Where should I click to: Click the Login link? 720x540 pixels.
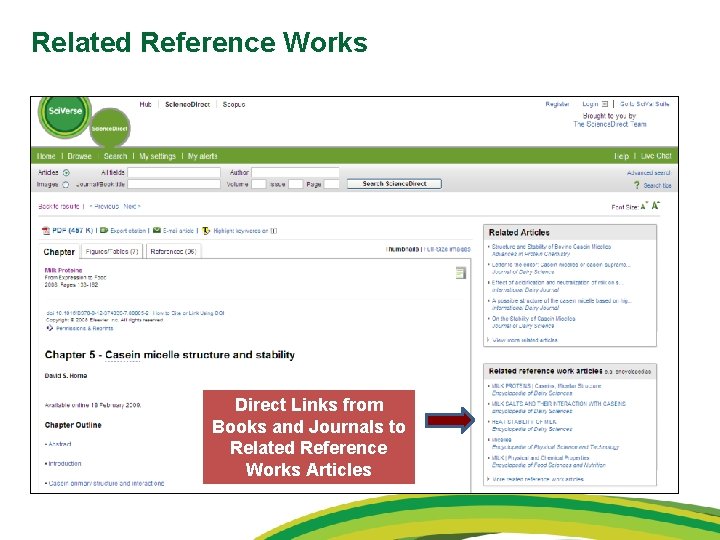[x=590, y=104]
